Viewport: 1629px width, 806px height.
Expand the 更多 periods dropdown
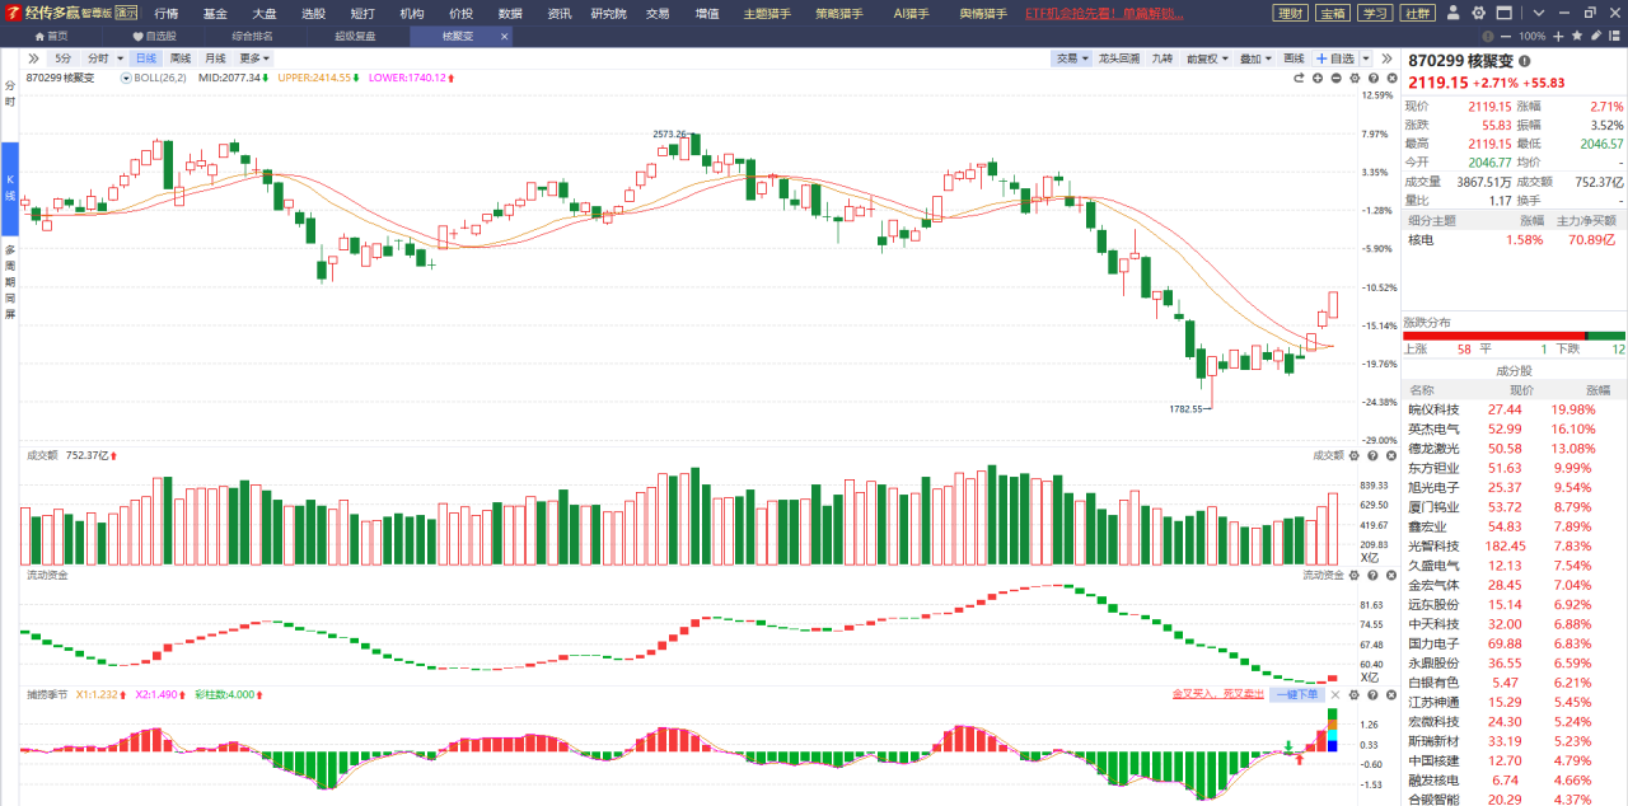[x=254, y=58]
